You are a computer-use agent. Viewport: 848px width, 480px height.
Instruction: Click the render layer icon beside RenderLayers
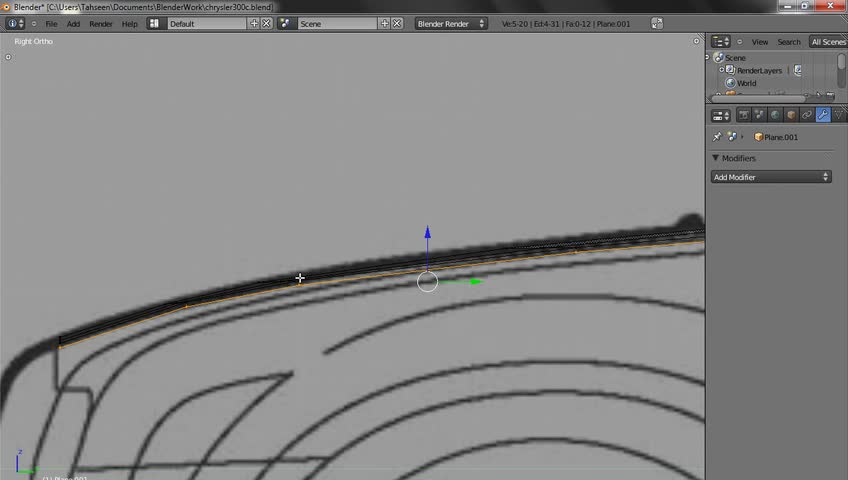pyautogui.click(x=798, y=70)
